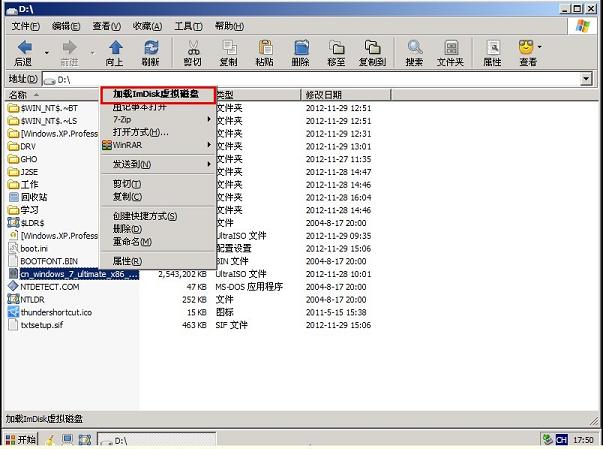Image resolution: width=603 pixels, height=449 pixels.
Task: Click the 剪切 (Cut) scissors icon
Action: [192, 51]
